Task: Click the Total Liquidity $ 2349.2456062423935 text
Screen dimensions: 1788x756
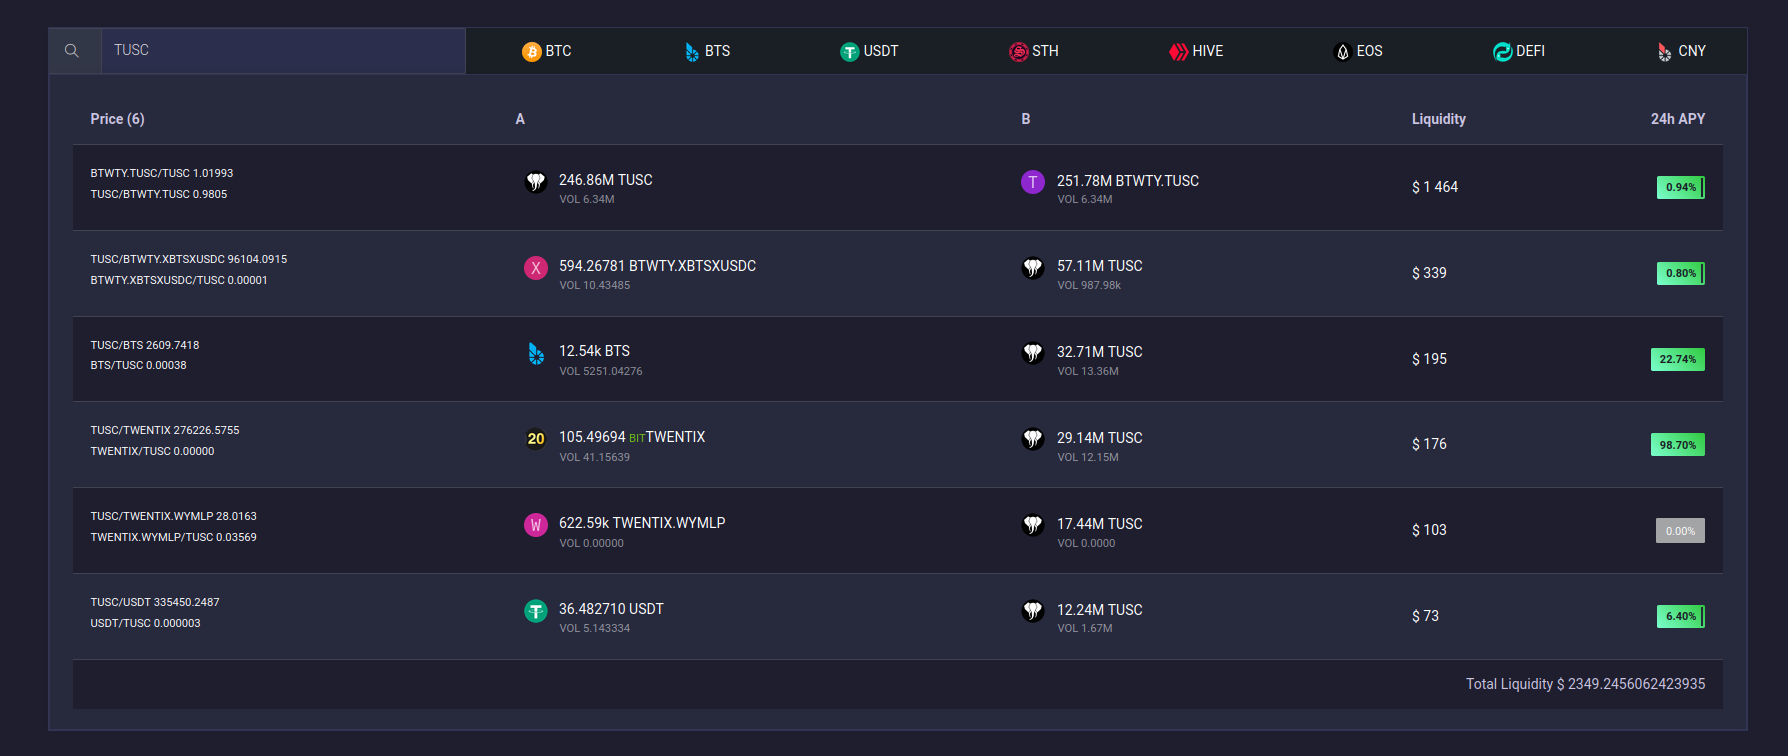Action: (x=1586, y=684)
